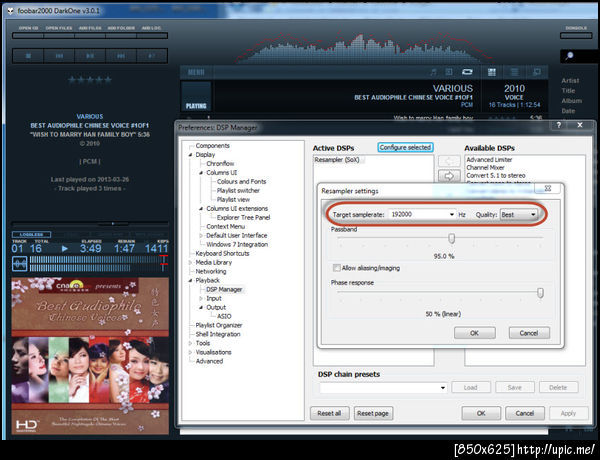Click Configure selected button

(x=405, y=147)
